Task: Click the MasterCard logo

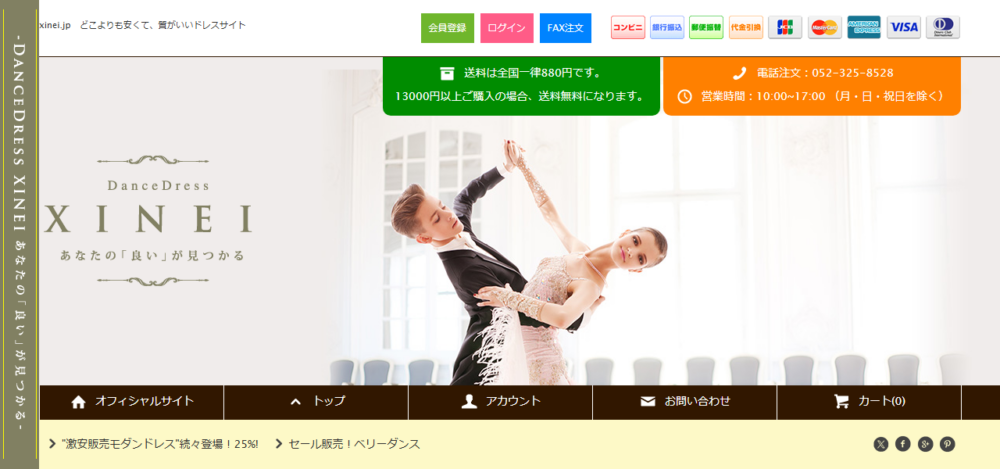Action: pos(825,27)
